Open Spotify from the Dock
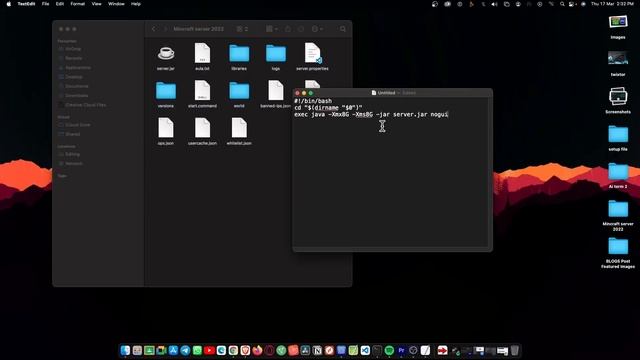The image size is (640, 360). [389, 350]
